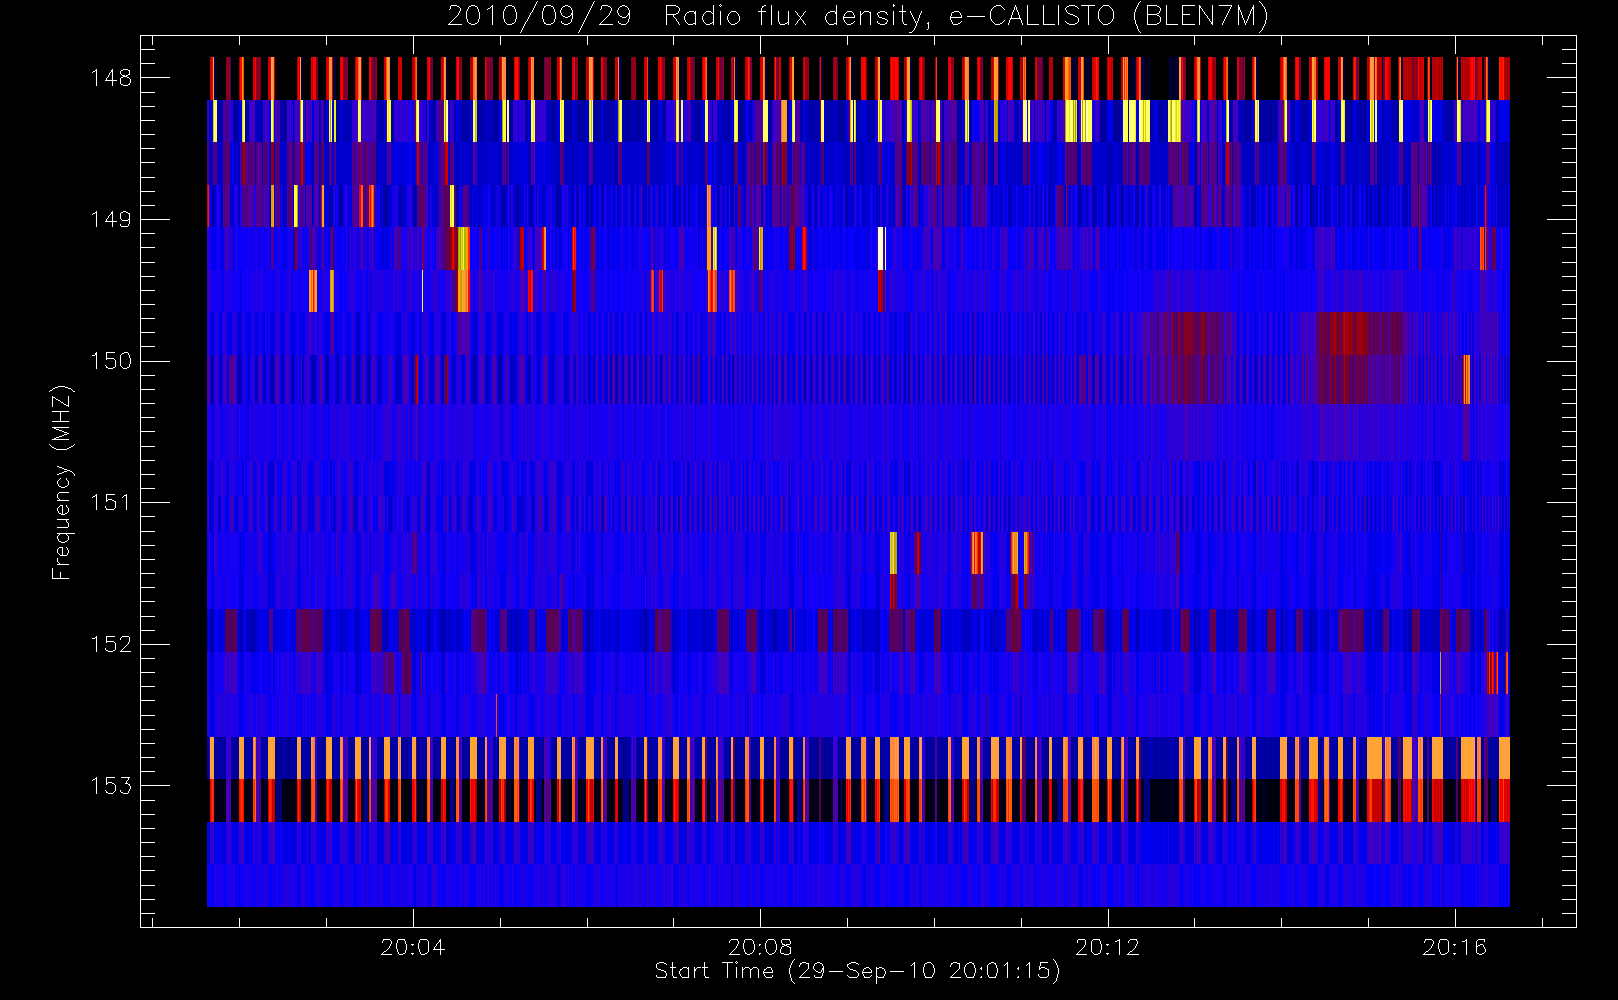Click the white burst near 149 MHz

pyautogui.click(x=881, y=249)
